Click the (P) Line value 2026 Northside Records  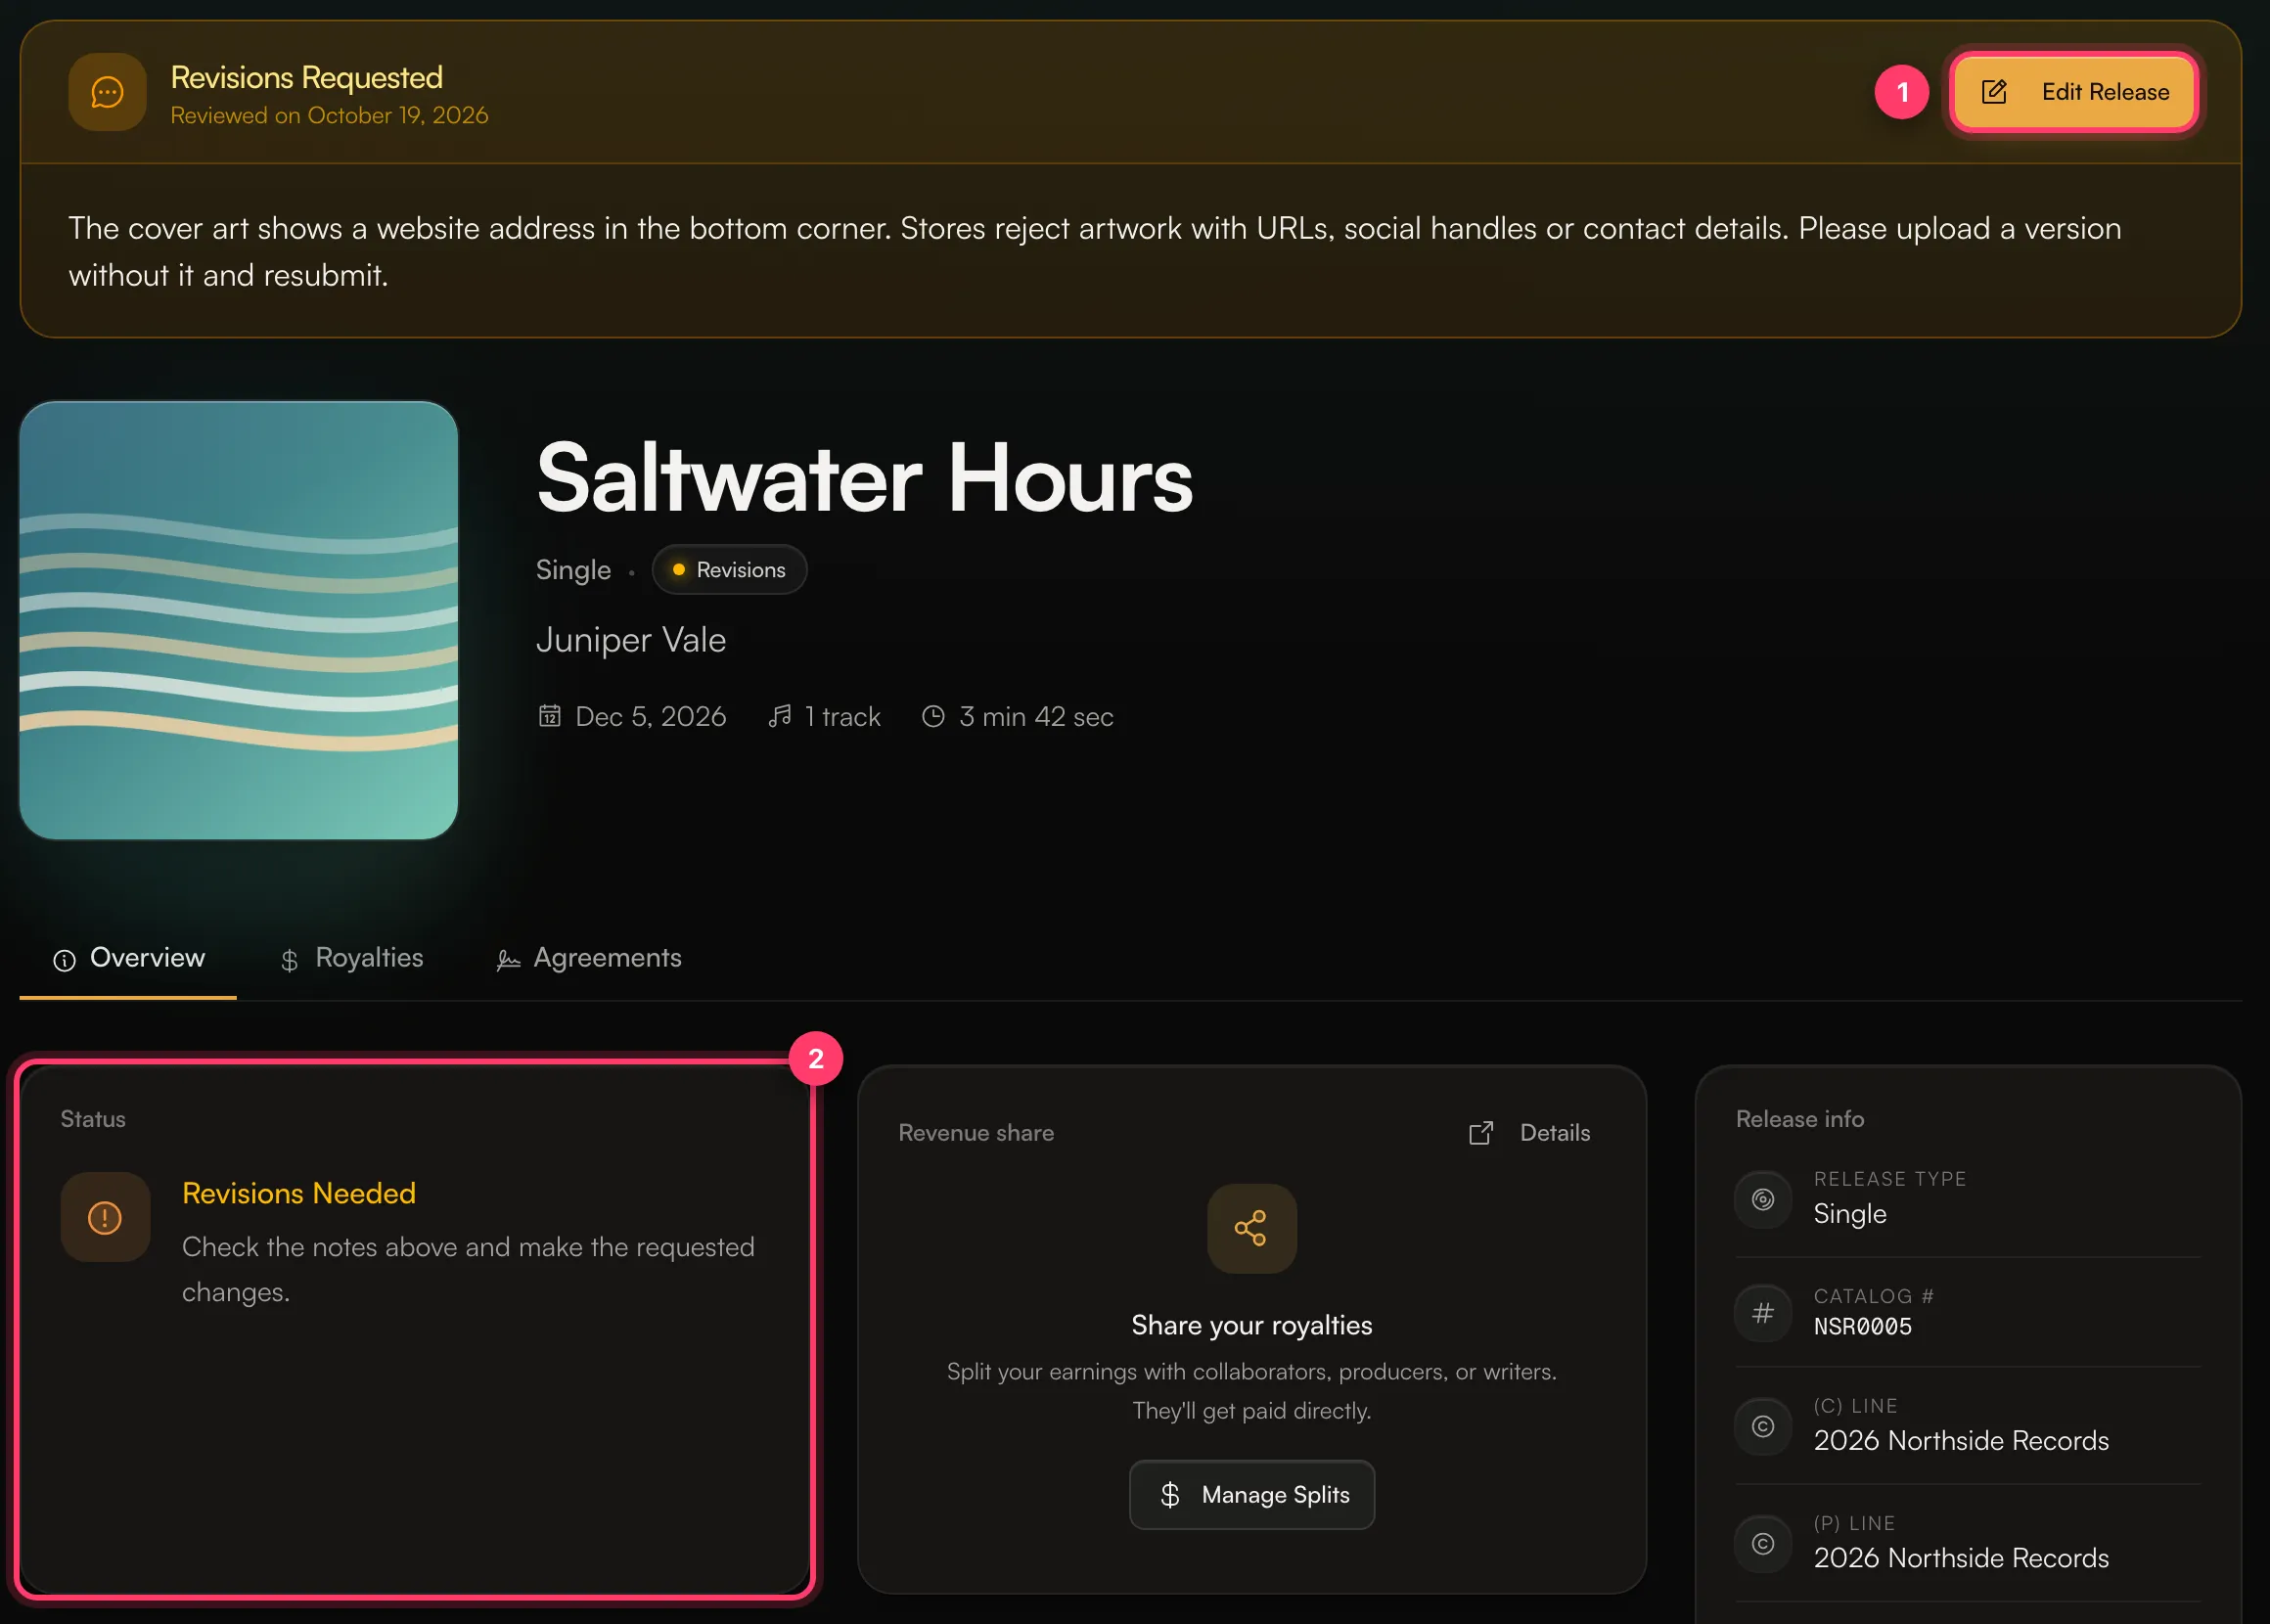[x=1962, y=1559]
